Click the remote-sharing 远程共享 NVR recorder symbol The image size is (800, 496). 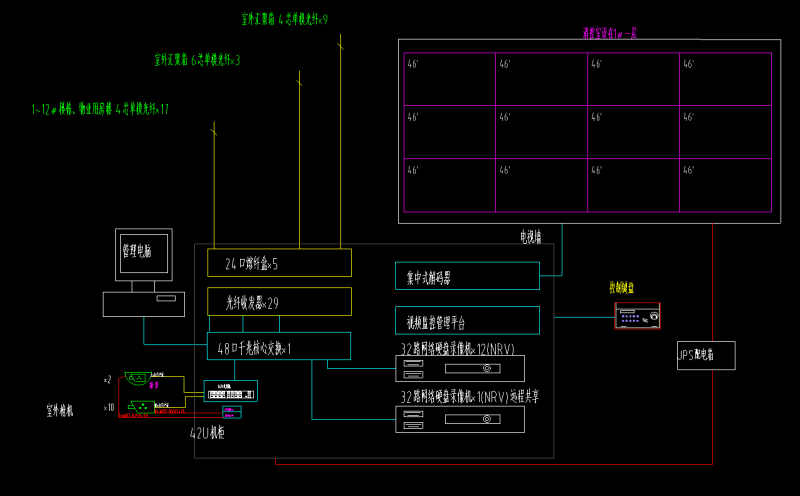(459, 420)
